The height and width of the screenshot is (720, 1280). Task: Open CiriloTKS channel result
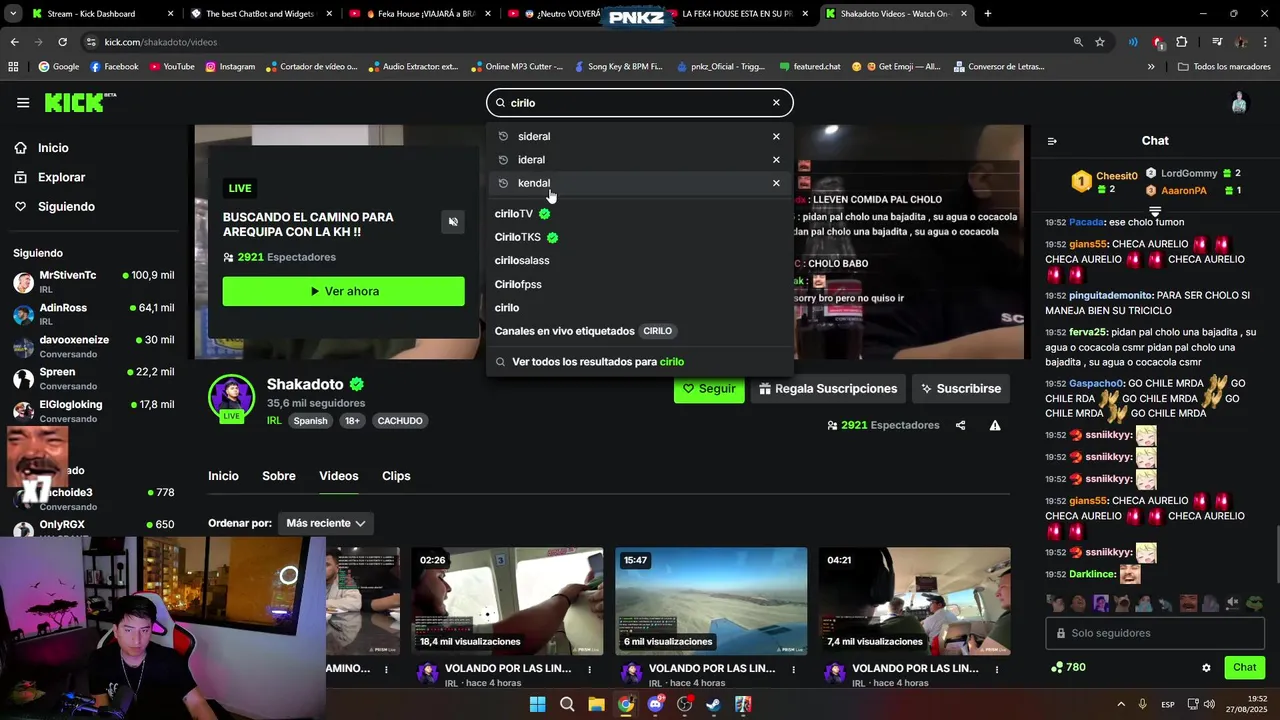pos(526,237)
